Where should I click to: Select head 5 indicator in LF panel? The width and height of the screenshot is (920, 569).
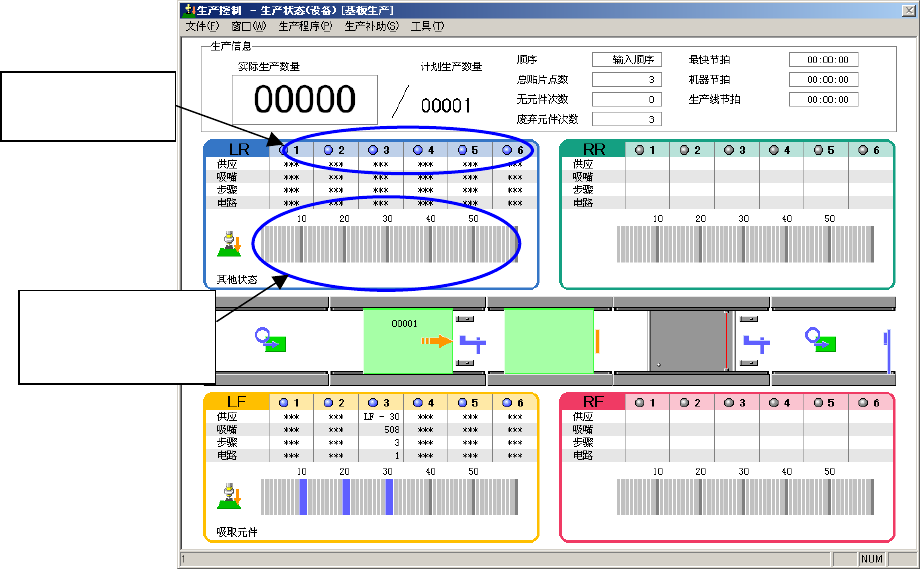tap(462, 402)
